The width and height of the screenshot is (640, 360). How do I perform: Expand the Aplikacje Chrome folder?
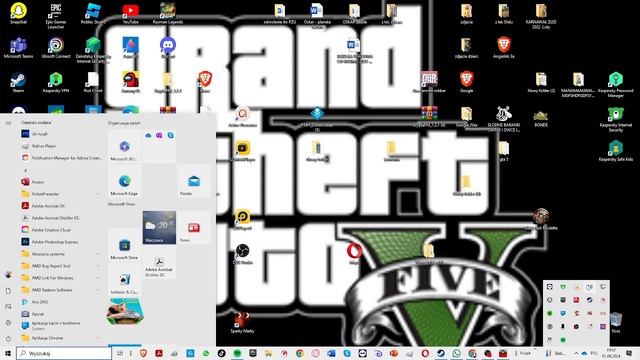(60, 338)
